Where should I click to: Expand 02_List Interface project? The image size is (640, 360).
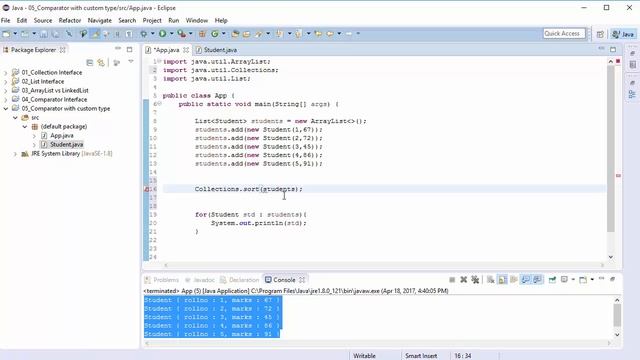(x=6, y=82)
